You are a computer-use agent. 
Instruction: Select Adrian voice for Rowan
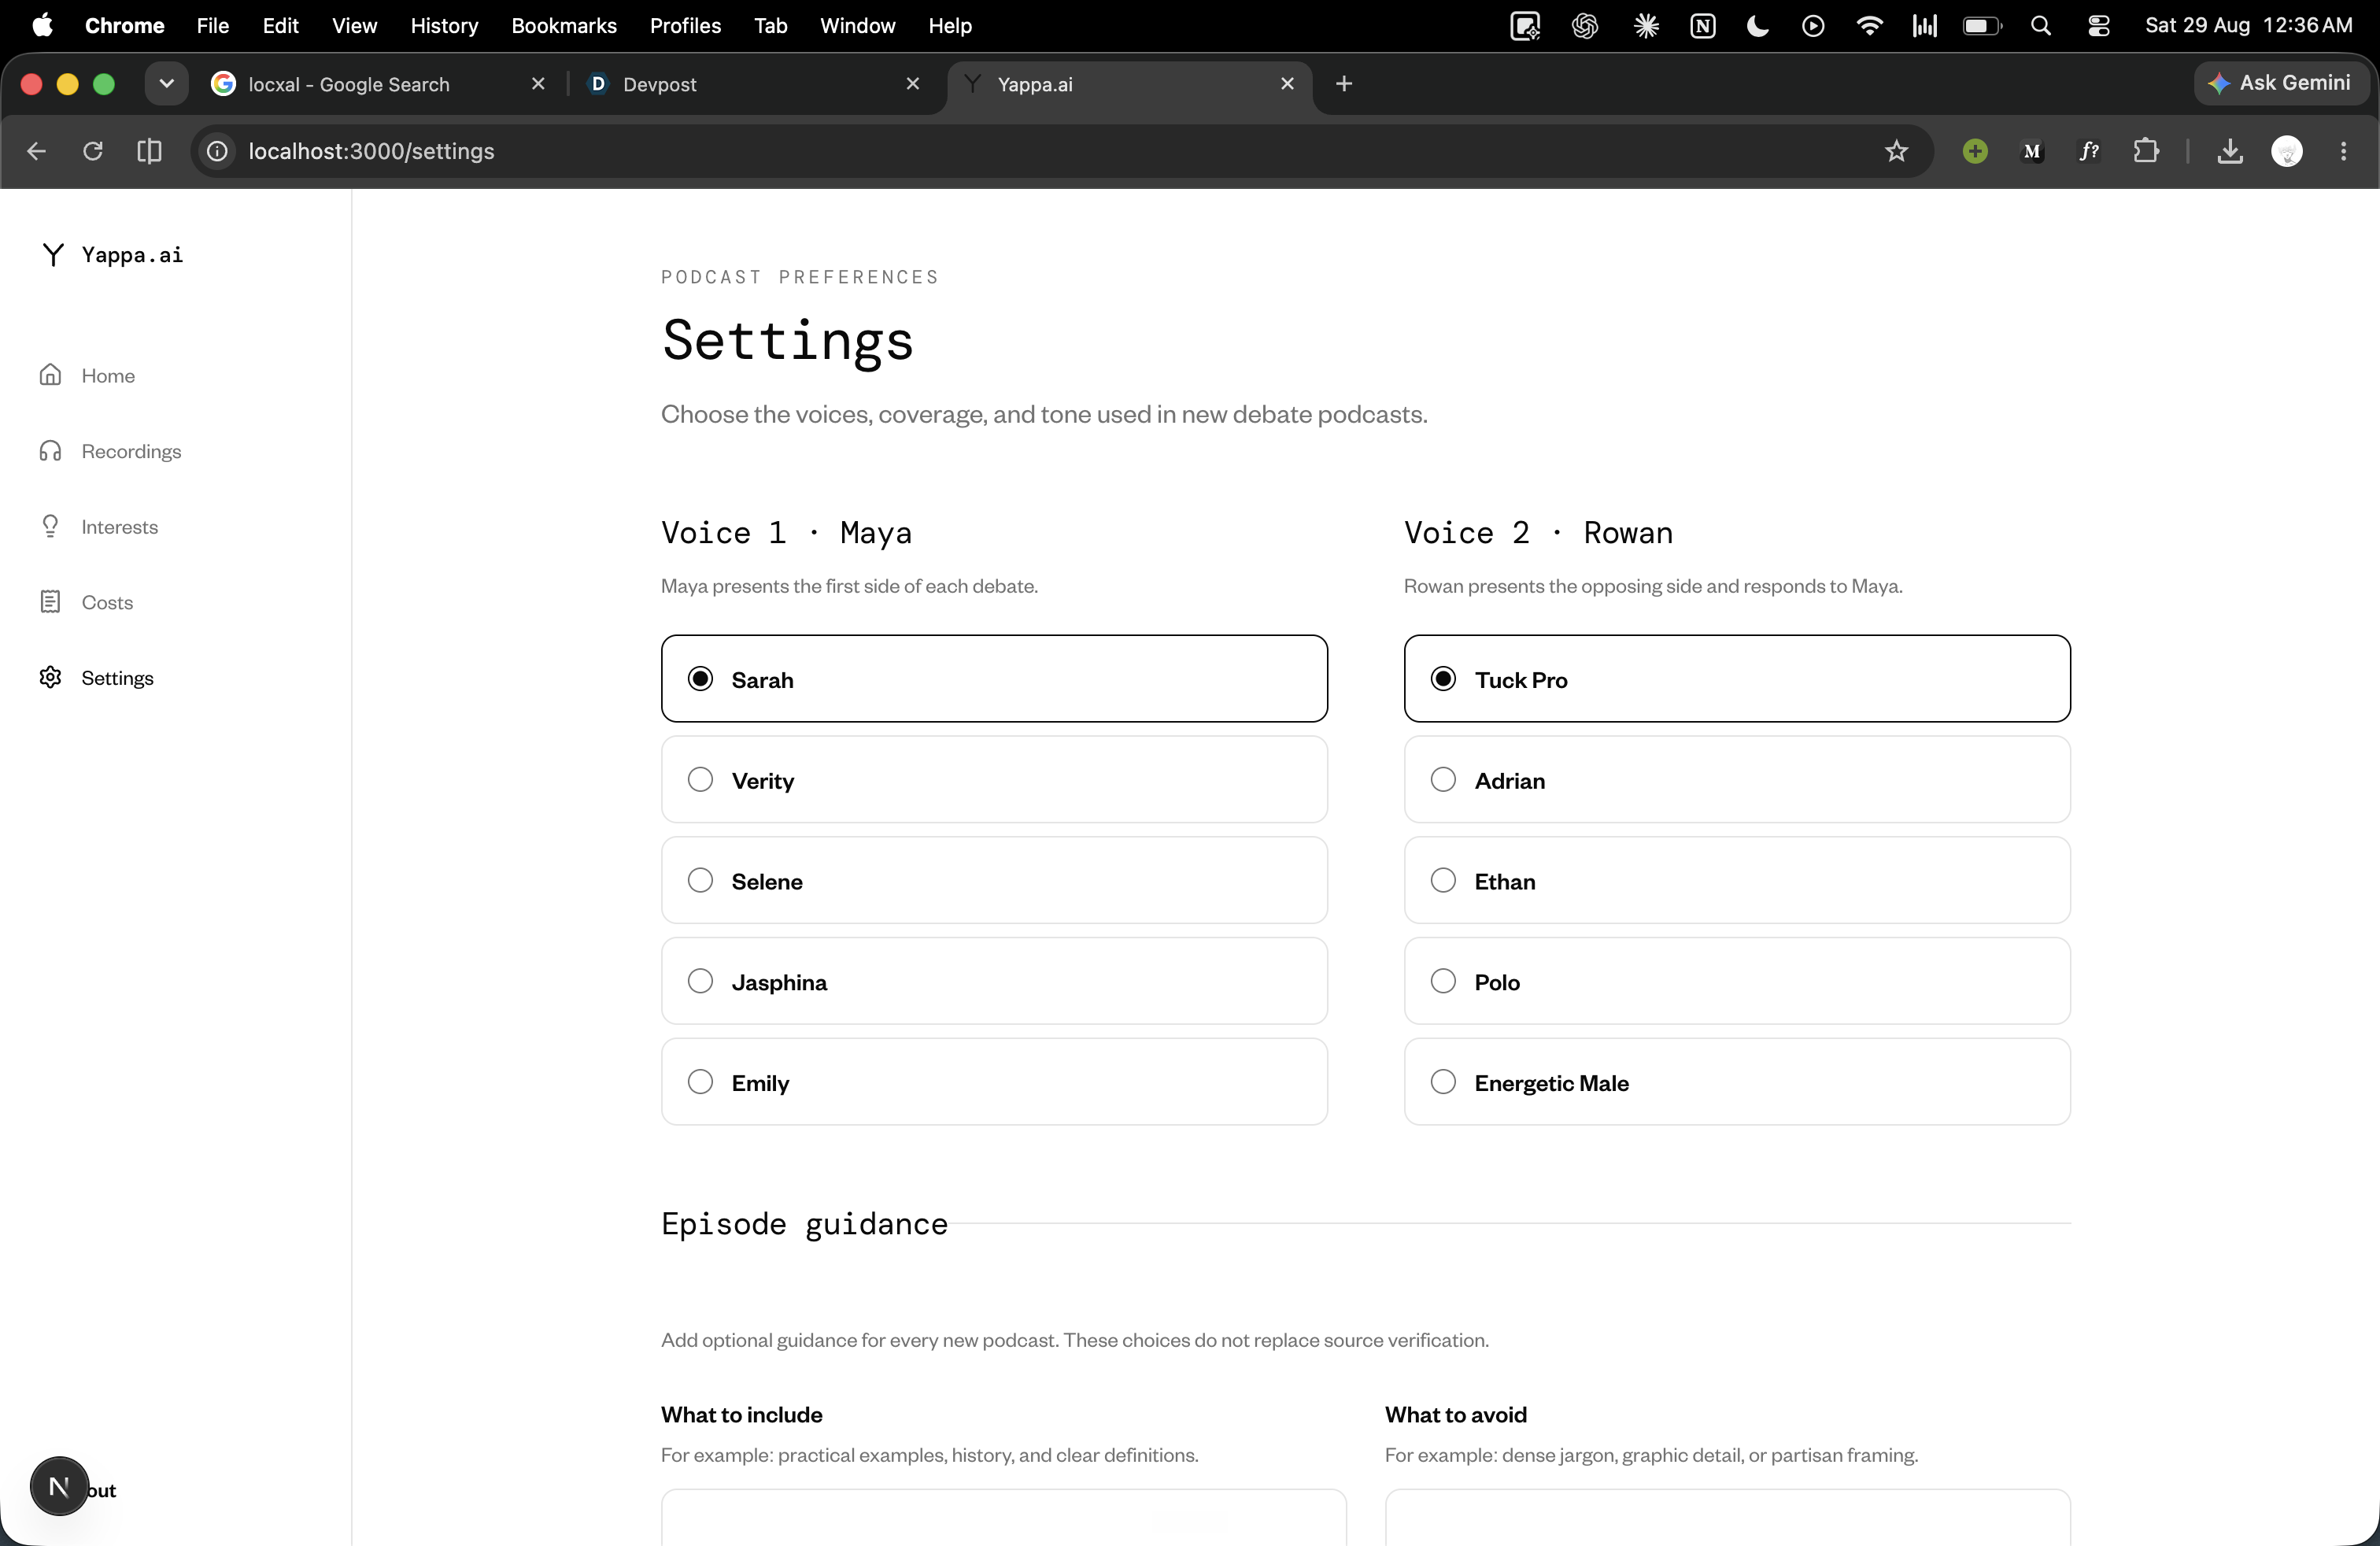click(1737, 780)
